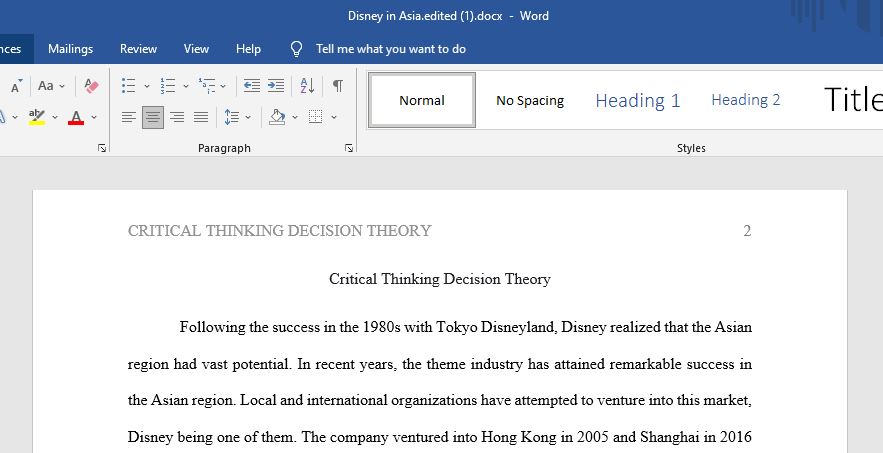
Task: Apply the No Spacing style
Action: 530,100
